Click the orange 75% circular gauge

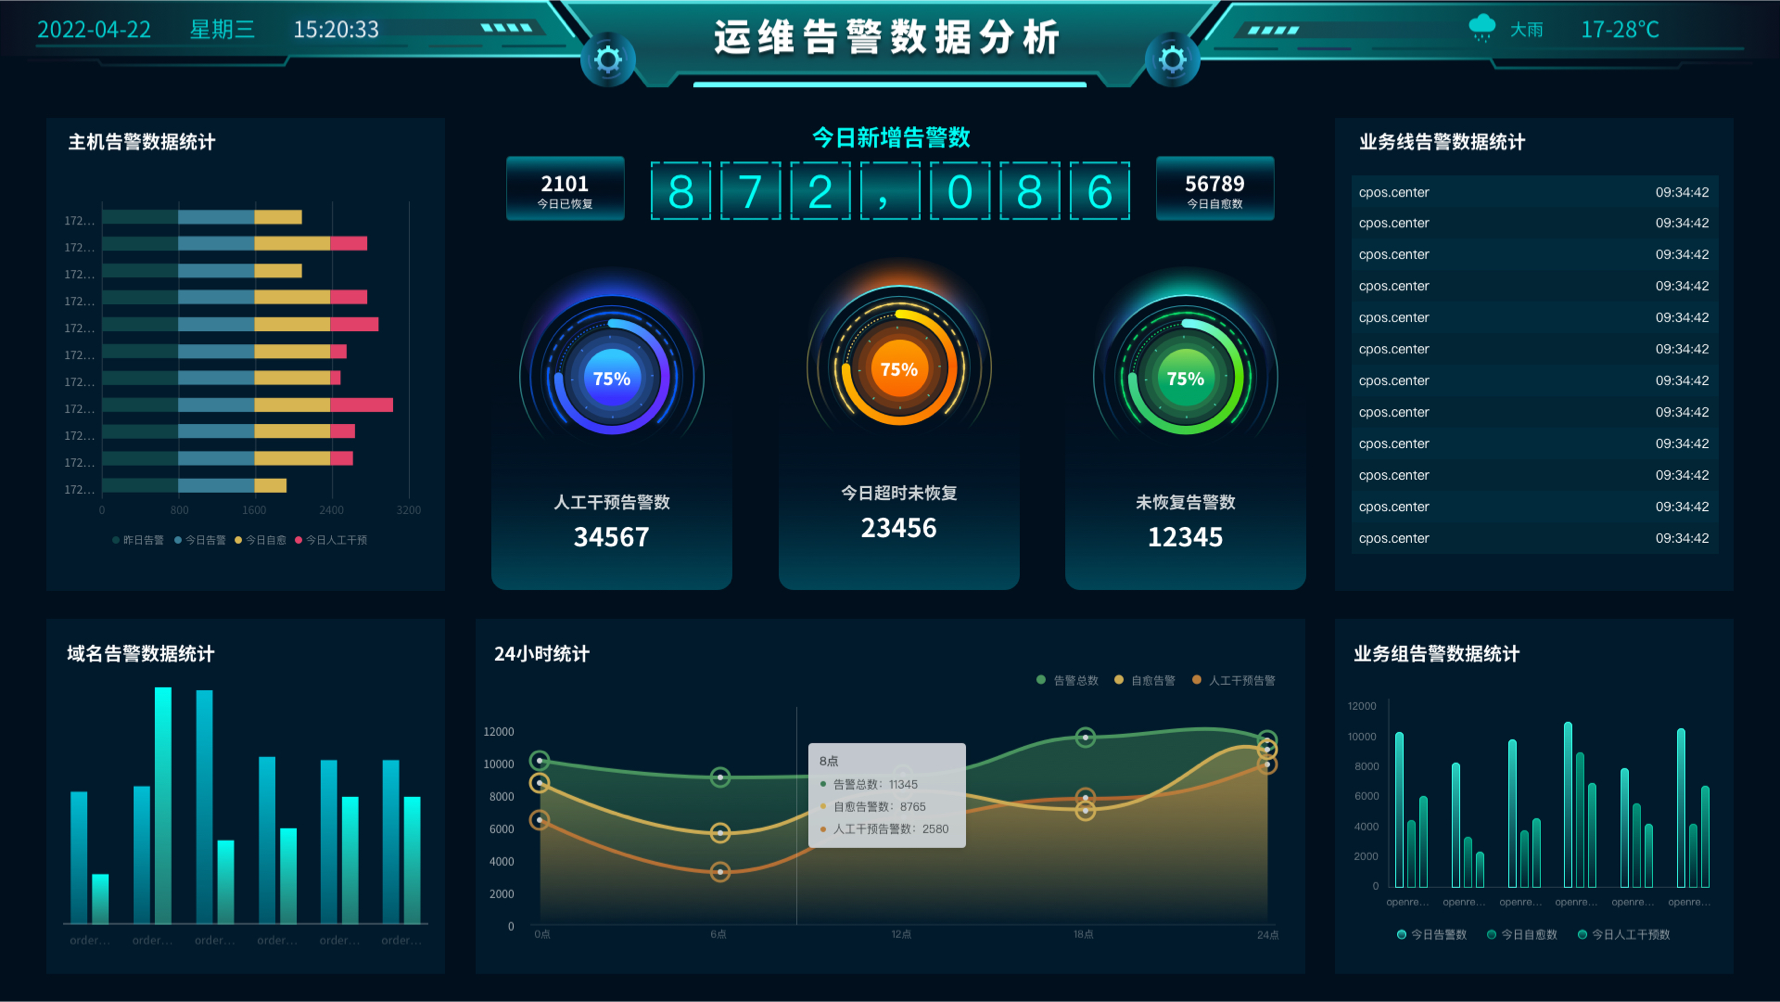898,369
